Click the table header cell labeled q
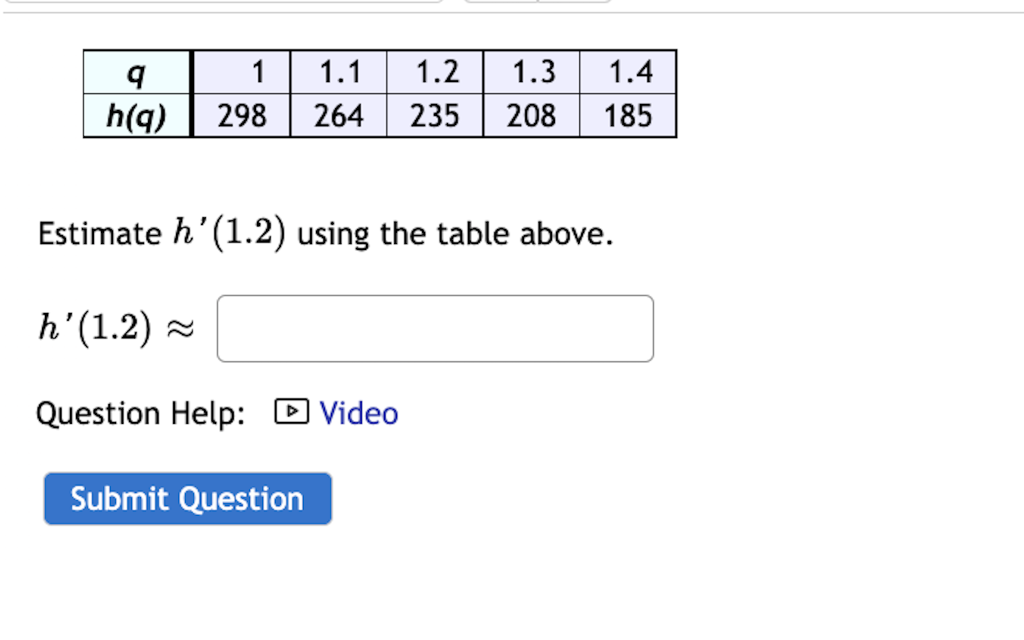Viewport: 1024px width, 640px height. [x=135, y=71]
